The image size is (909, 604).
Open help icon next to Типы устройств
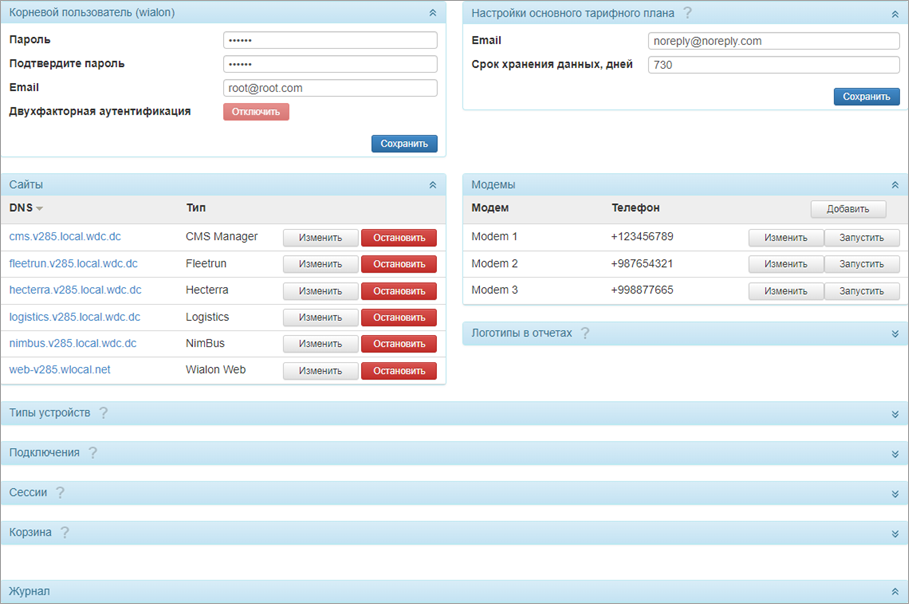[103, 413]
